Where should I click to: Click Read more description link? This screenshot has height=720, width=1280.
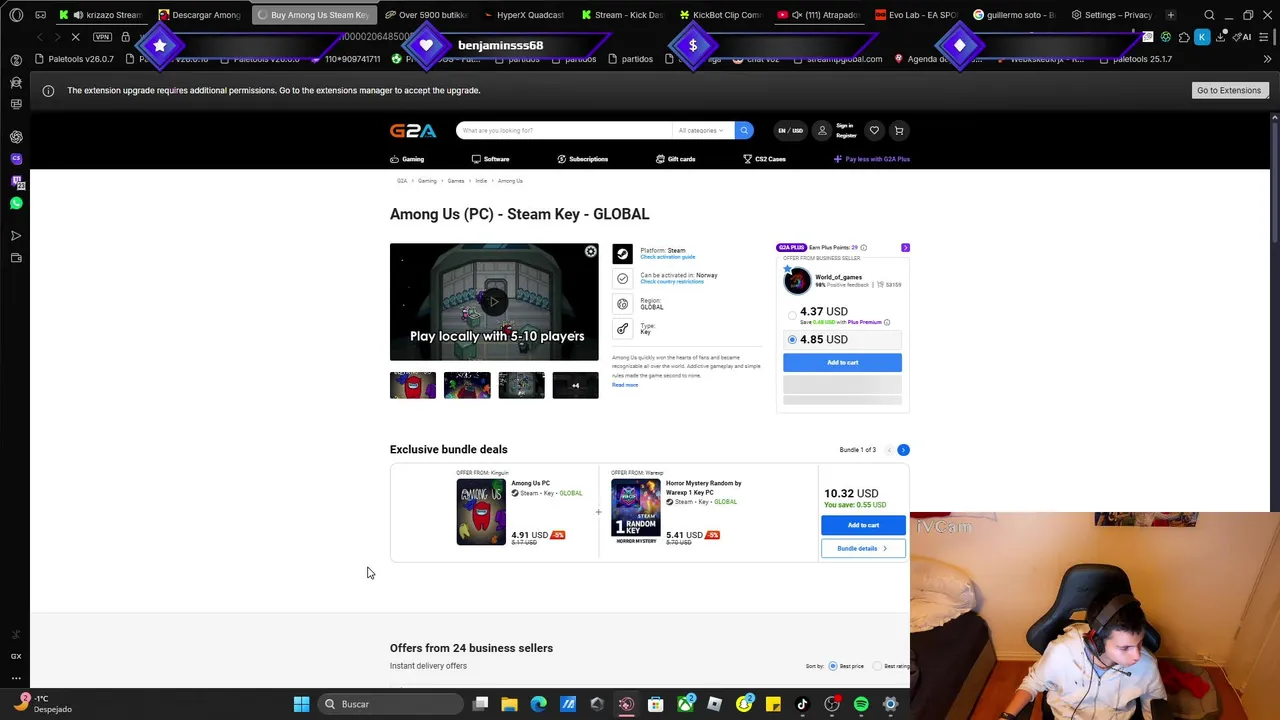625,385
